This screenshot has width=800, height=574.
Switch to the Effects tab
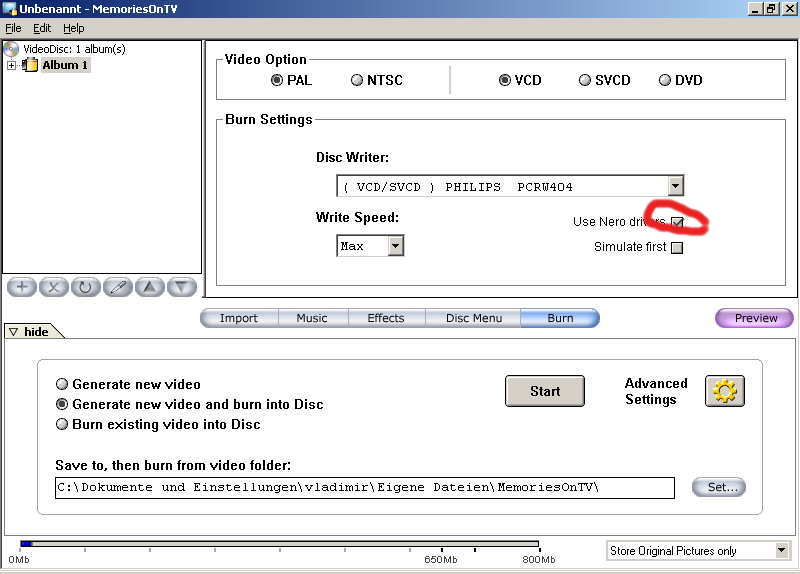click(386, 318)
